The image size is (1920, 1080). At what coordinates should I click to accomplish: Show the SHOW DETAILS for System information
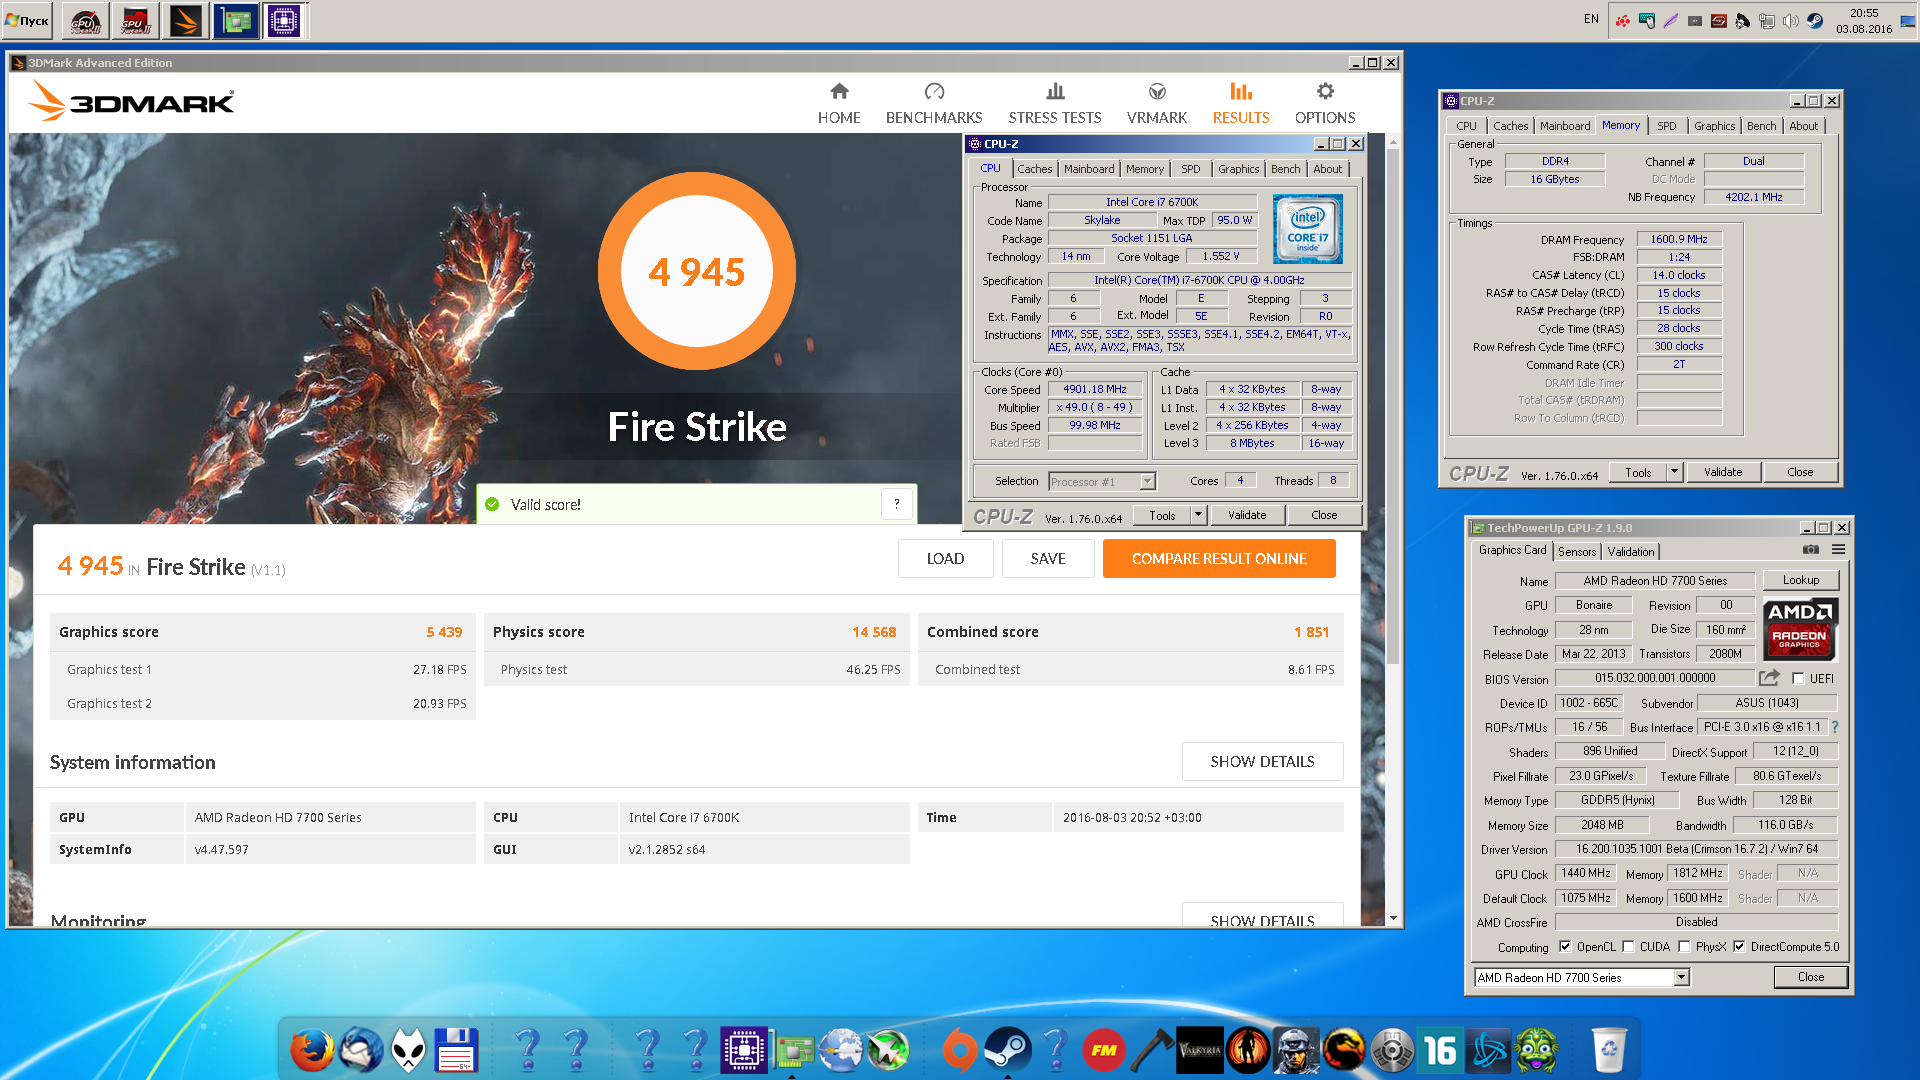click(x=1262, y=762)
